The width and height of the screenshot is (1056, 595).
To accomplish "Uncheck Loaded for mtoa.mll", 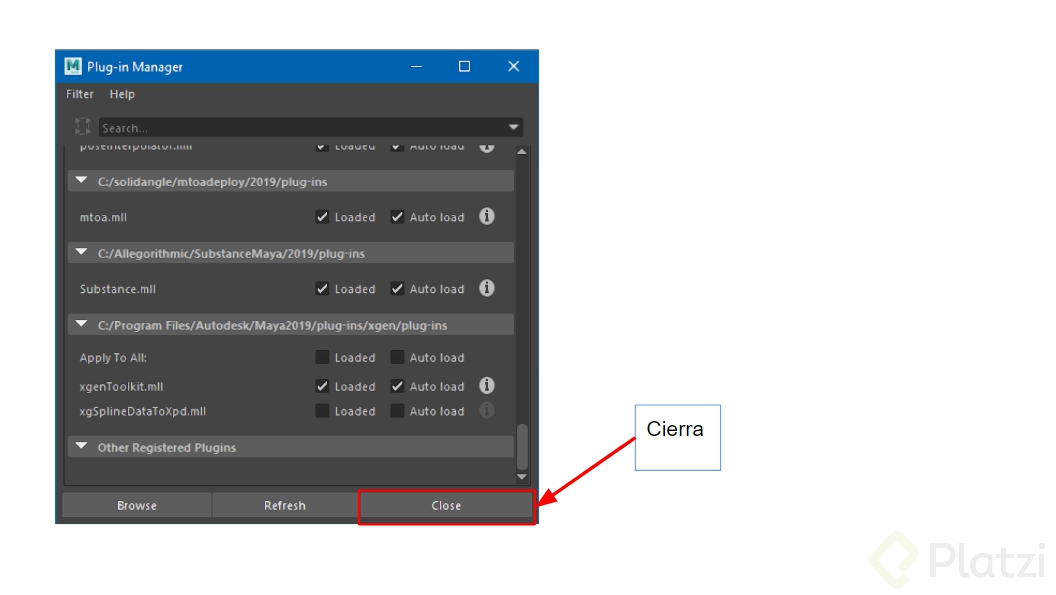I will tap(322, 217).
